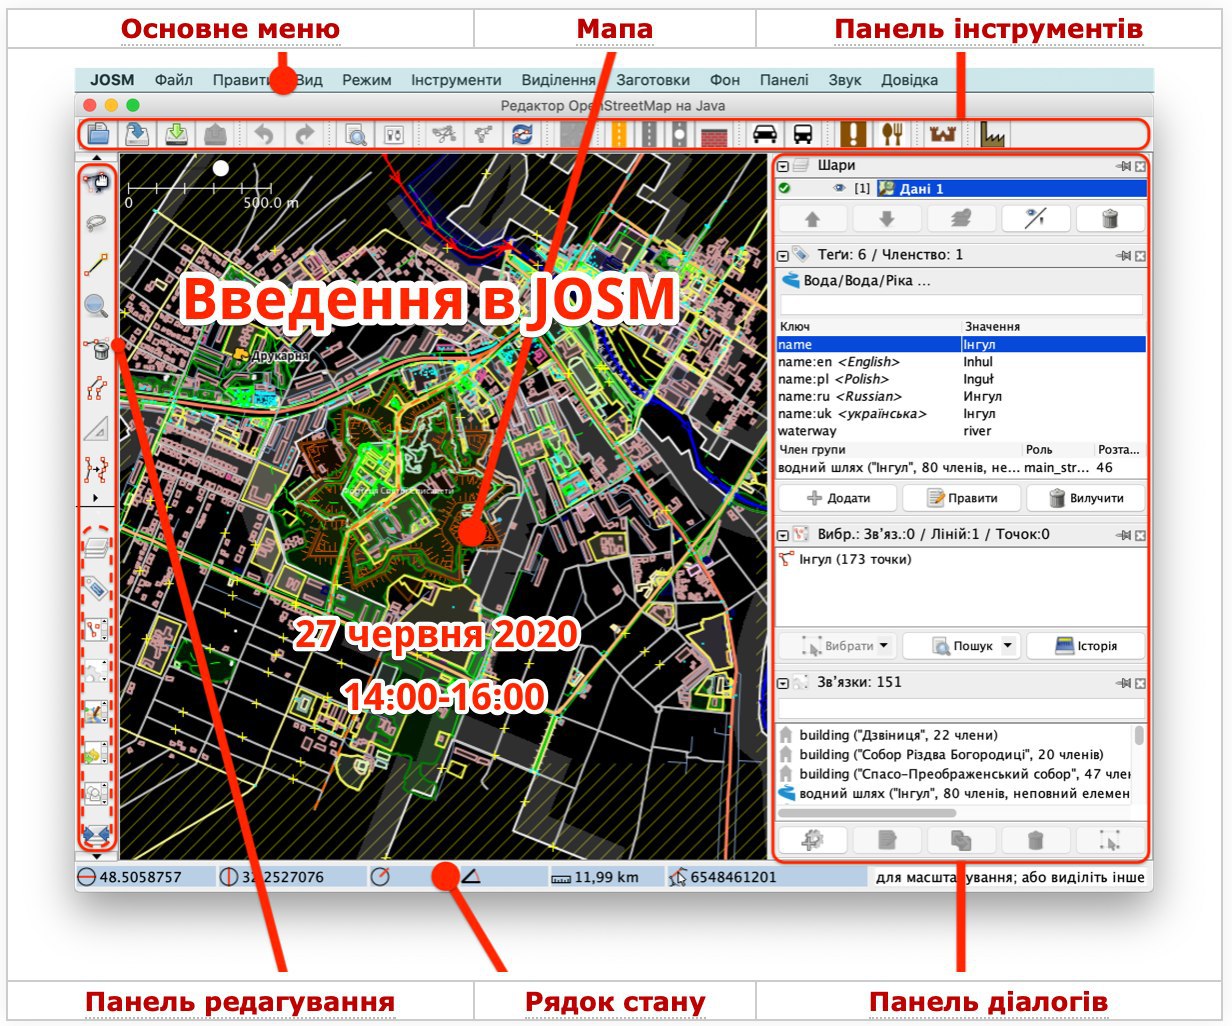The width and height of the screenshot is (1232, 1026).
Task: Click the Undo arrow in the toolbar
Action: [263, 134]
